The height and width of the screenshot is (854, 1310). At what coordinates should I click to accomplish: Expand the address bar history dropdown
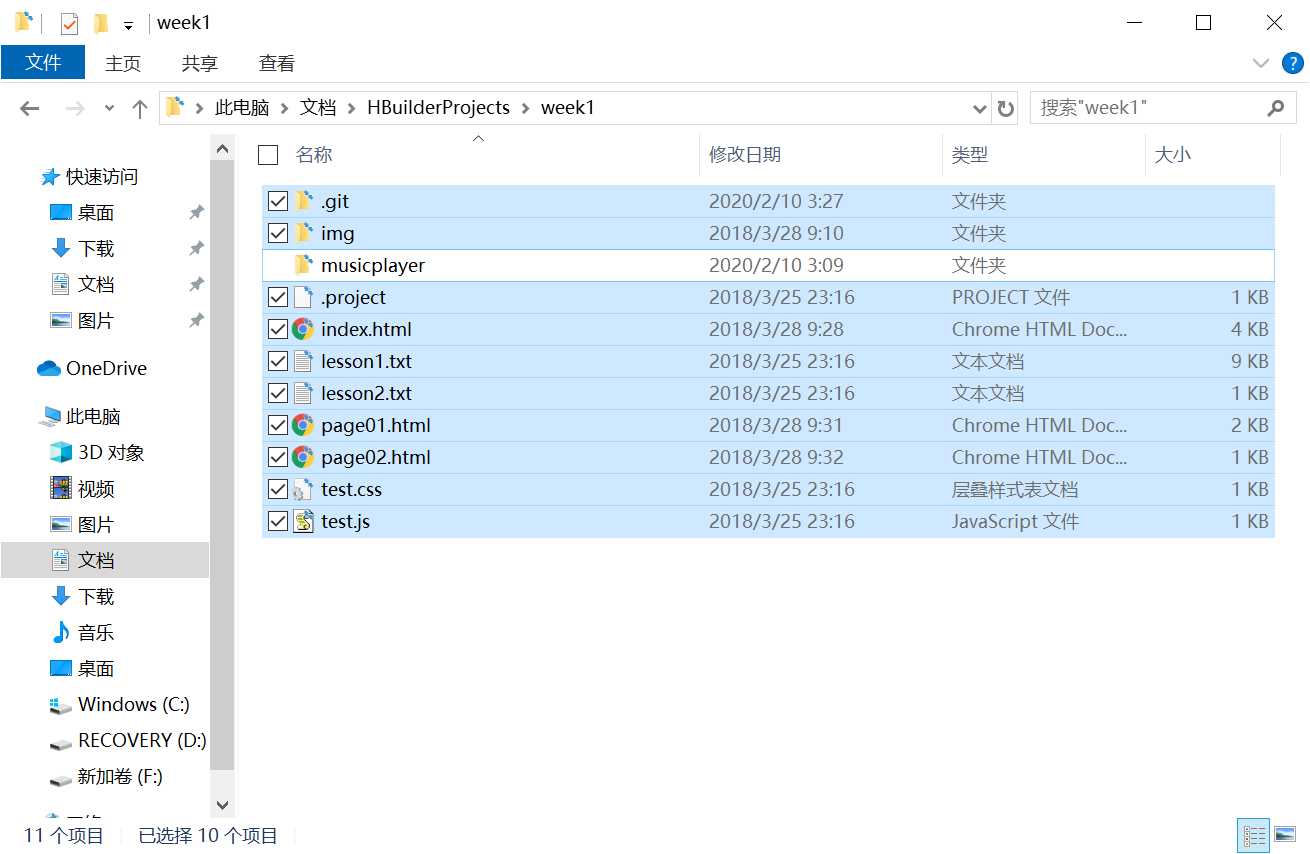[980, 108]
